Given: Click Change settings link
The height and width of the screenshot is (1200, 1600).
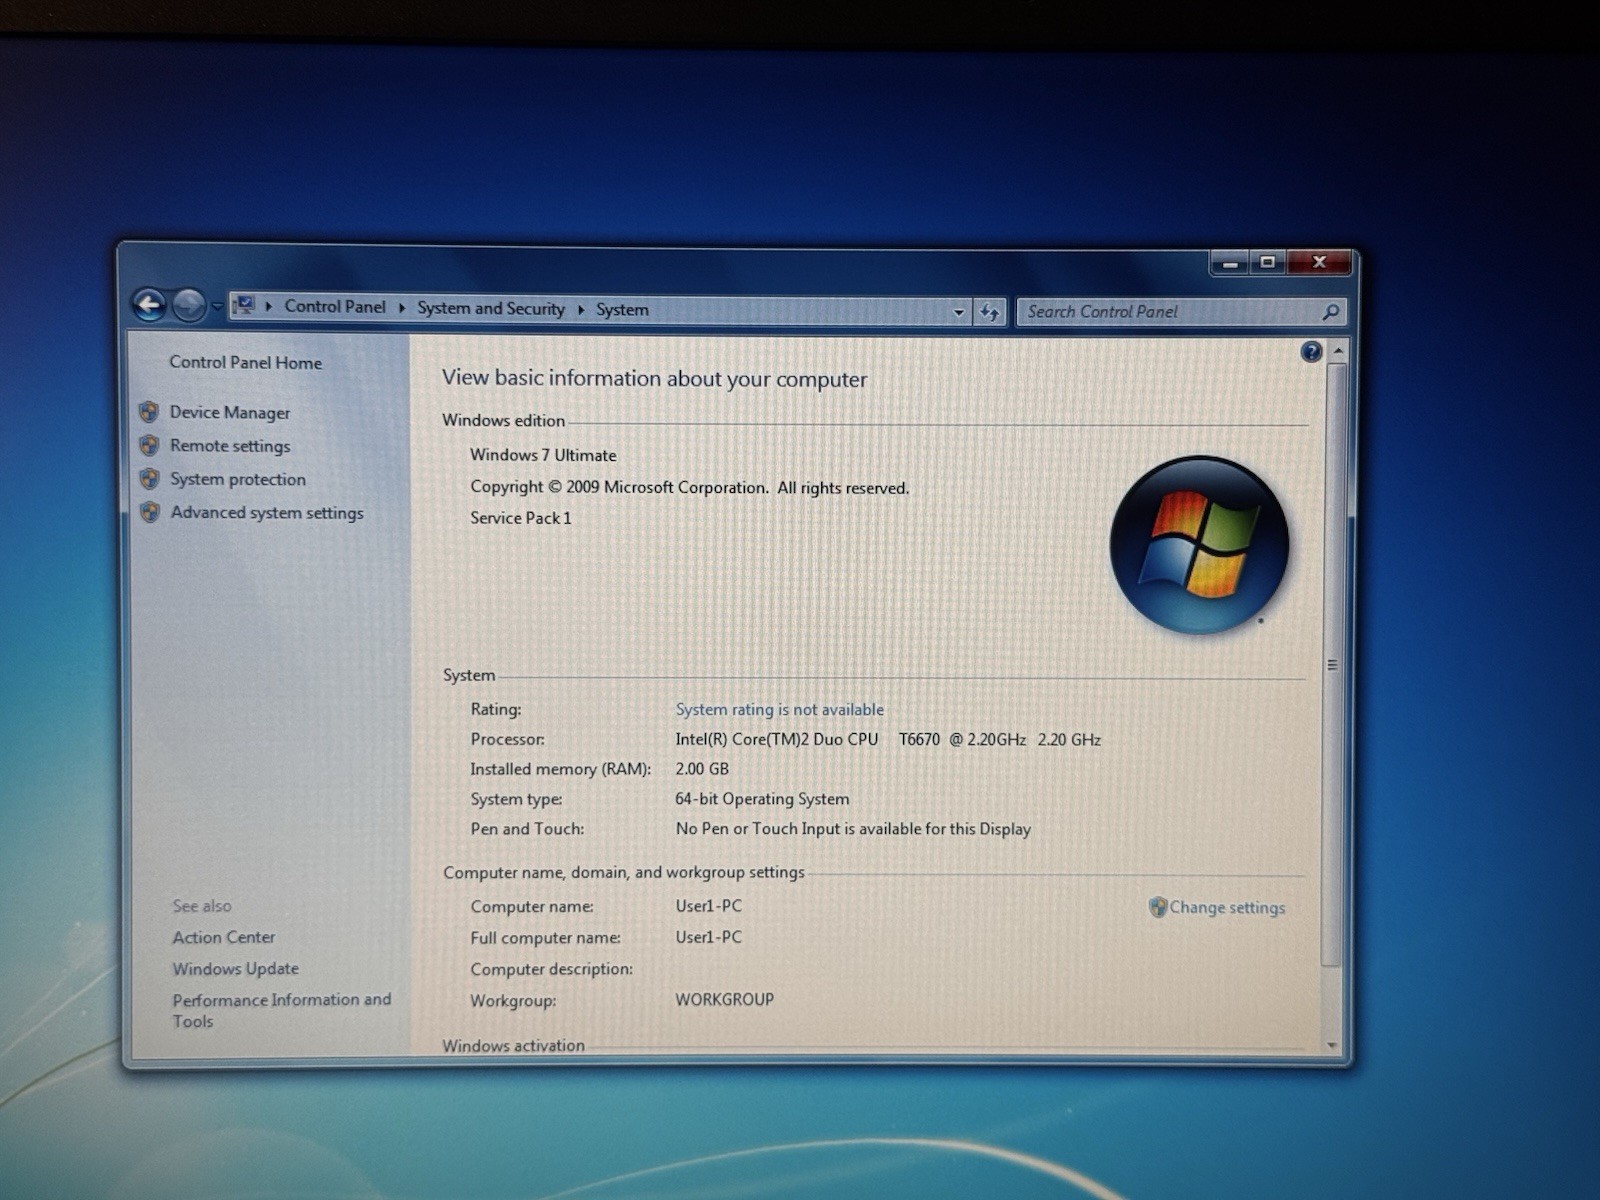Looking at the screenshot, I should (1227, 907).
